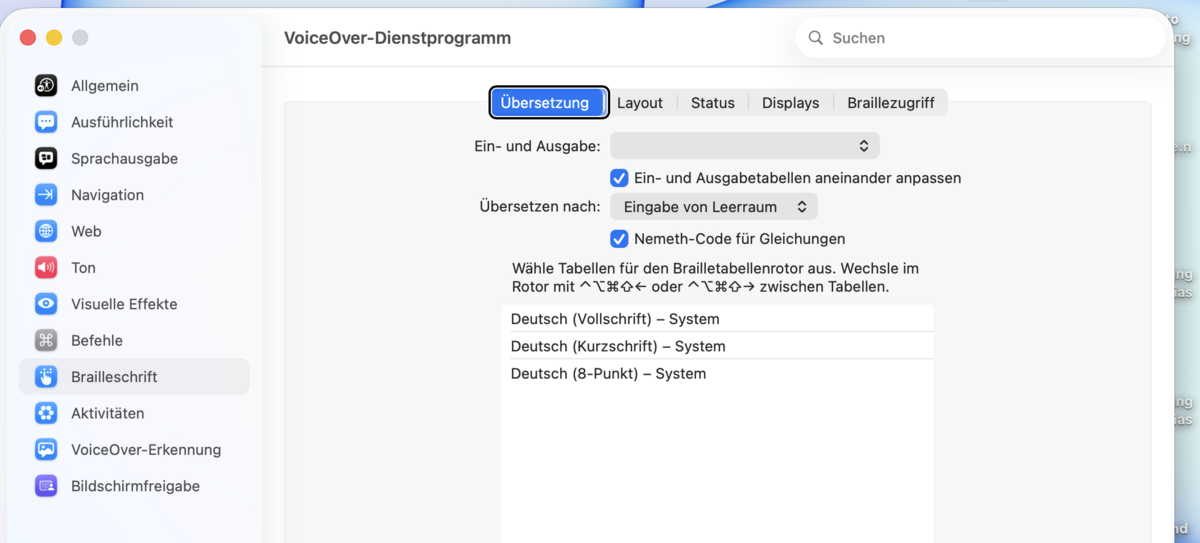Select the Brailleschrift category label
The height and width of the screenshot is (543, 1200).
[x=114, y=377]
